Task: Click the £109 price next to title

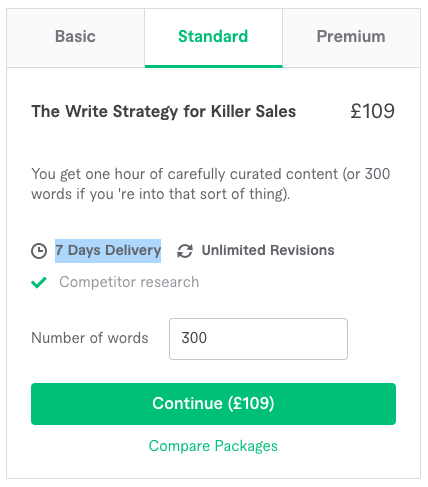Action: point(373,111)
